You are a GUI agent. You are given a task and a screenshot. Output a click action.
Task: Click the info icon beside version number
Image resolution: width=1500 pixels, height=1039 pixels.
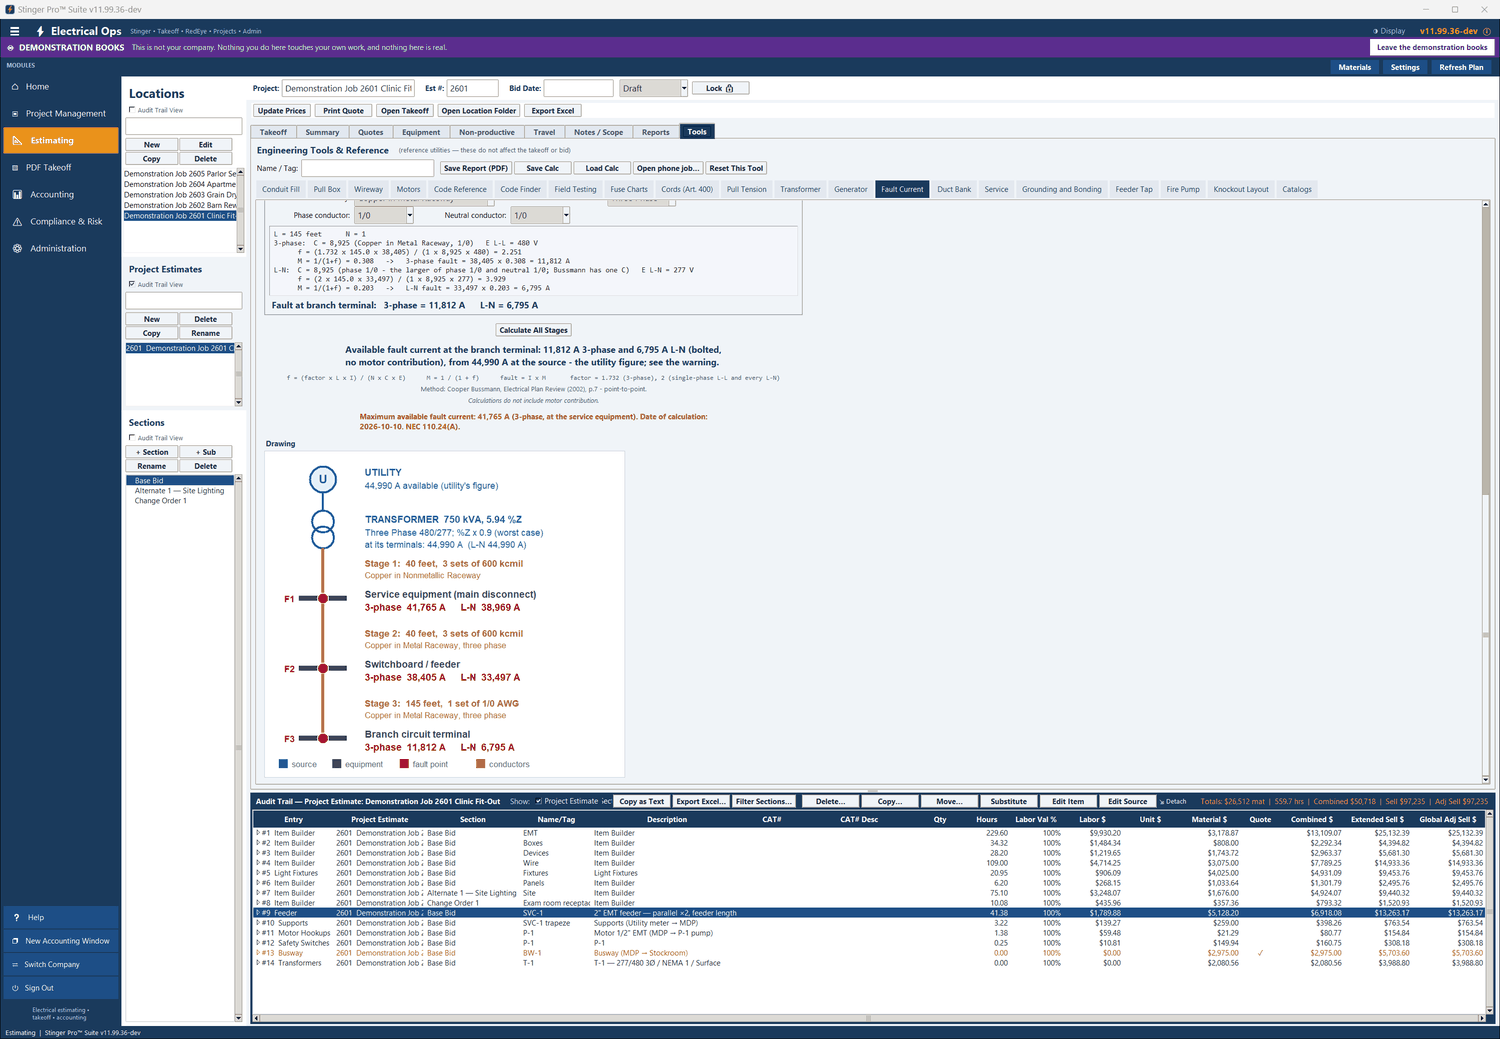[x=1487, y=31]
